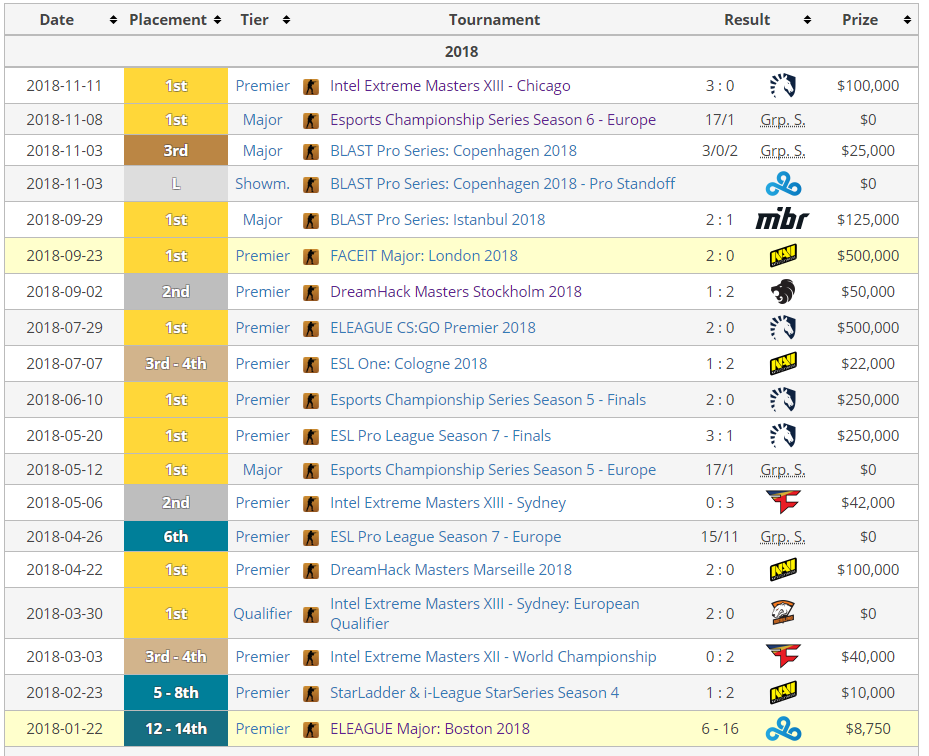This screenshot has height=756, width=929.
Task: Open ELEAGUE CS:GO Premier 2018 link
Action: [x=433, y=328]
